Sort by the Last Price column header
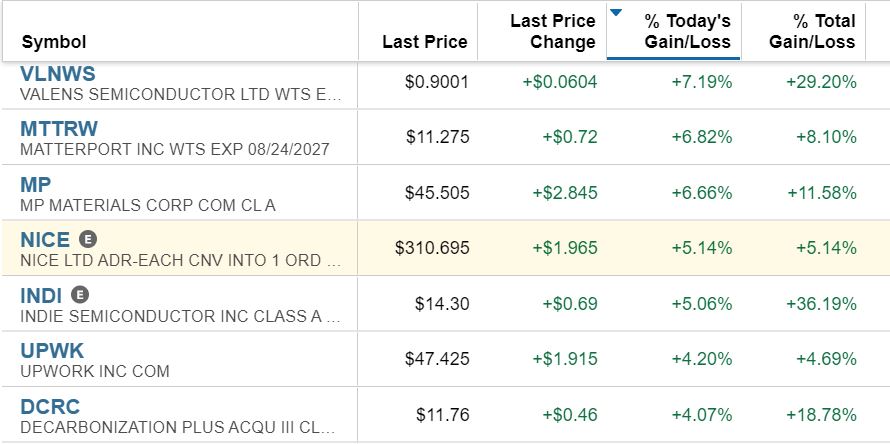Image resolution: width=890 pixels, height=444 pixels. click(x=424, y=42)
